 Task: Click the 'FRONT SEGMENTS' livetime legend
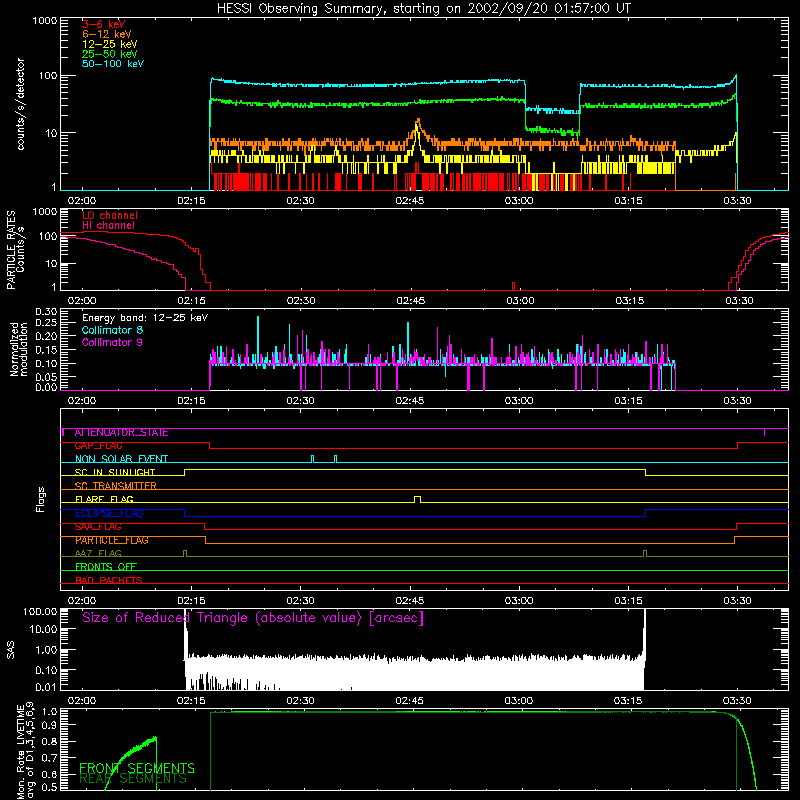click(137, 768)
